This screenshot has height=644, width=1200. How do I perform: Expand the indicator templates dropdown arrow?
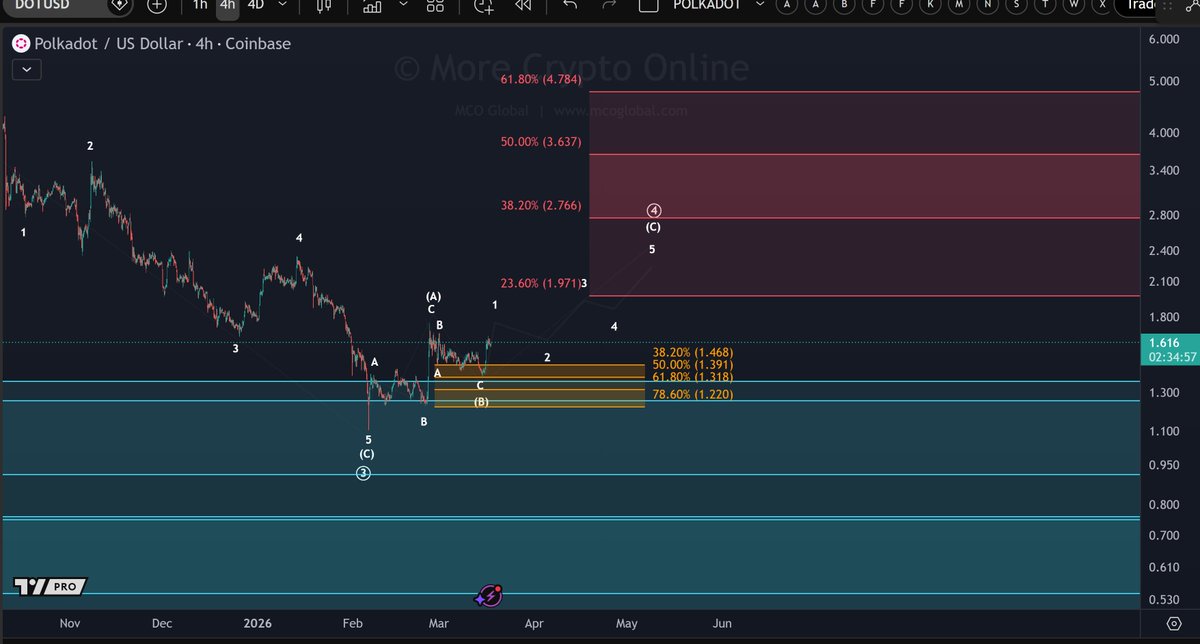(404, 5)
